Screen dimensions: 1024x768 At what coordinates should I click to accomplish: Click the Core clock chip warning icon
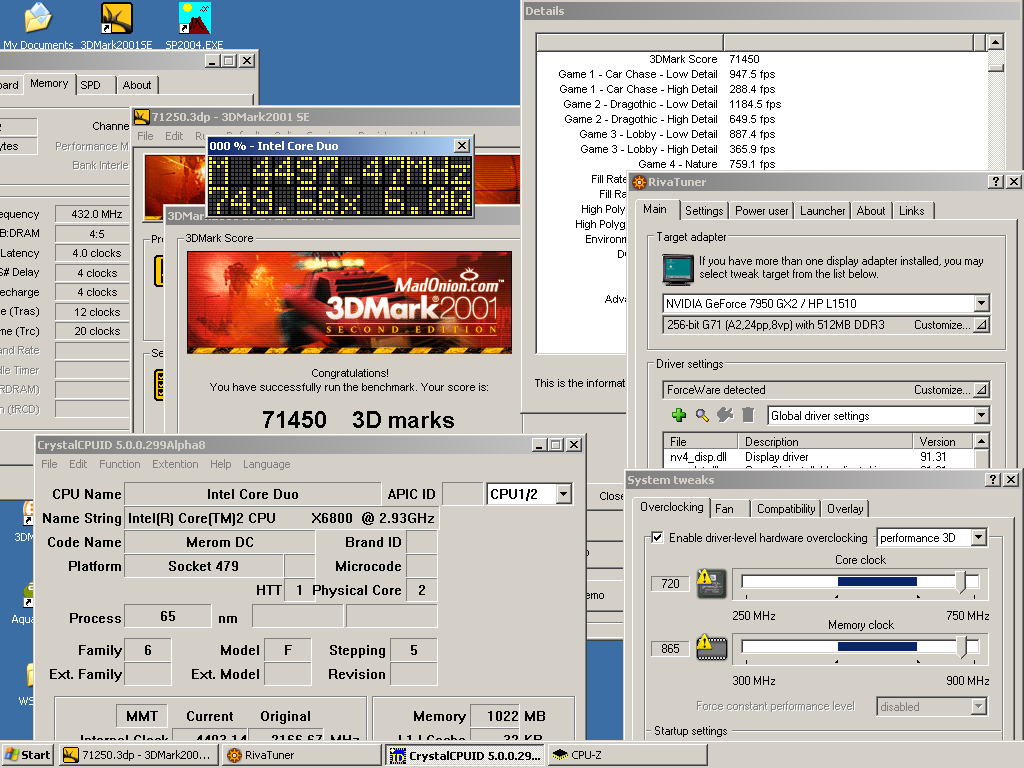tap(711, 583)
